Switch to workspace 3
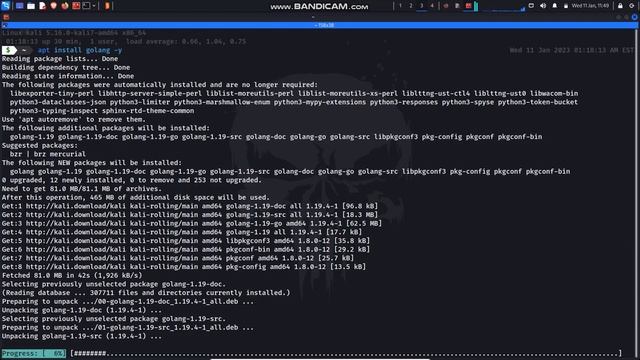Viewport: 640px width, 360px height. coord(422,6)
